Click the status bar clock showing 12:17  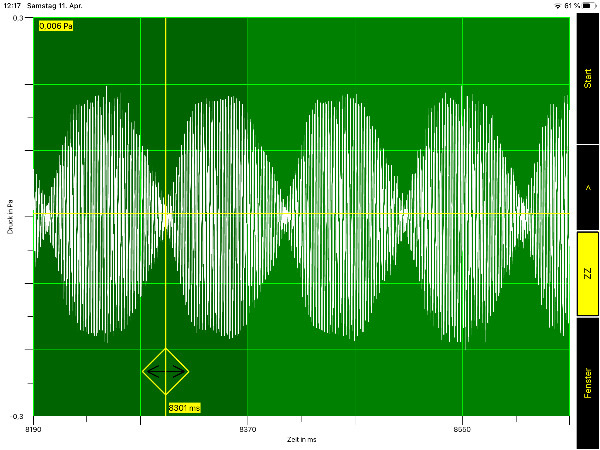[x=11, y=6]
